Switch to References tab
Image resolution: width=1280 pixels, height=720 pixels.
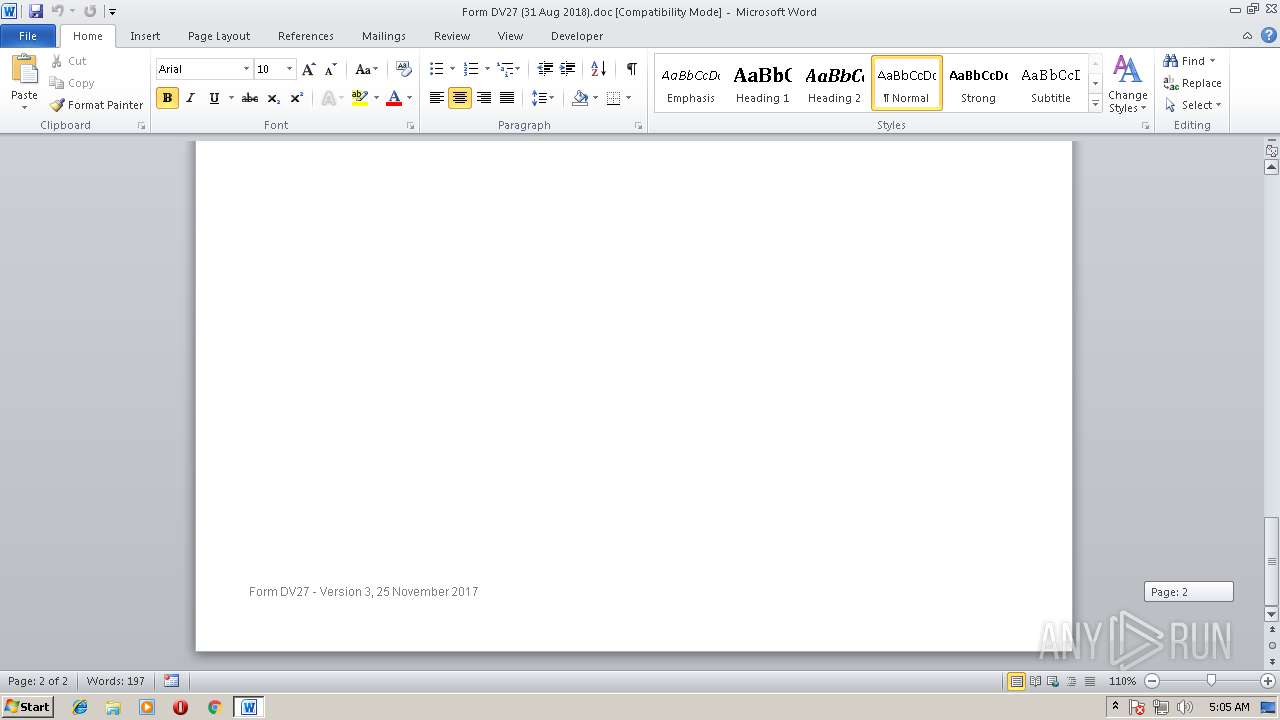coord(306,36)
